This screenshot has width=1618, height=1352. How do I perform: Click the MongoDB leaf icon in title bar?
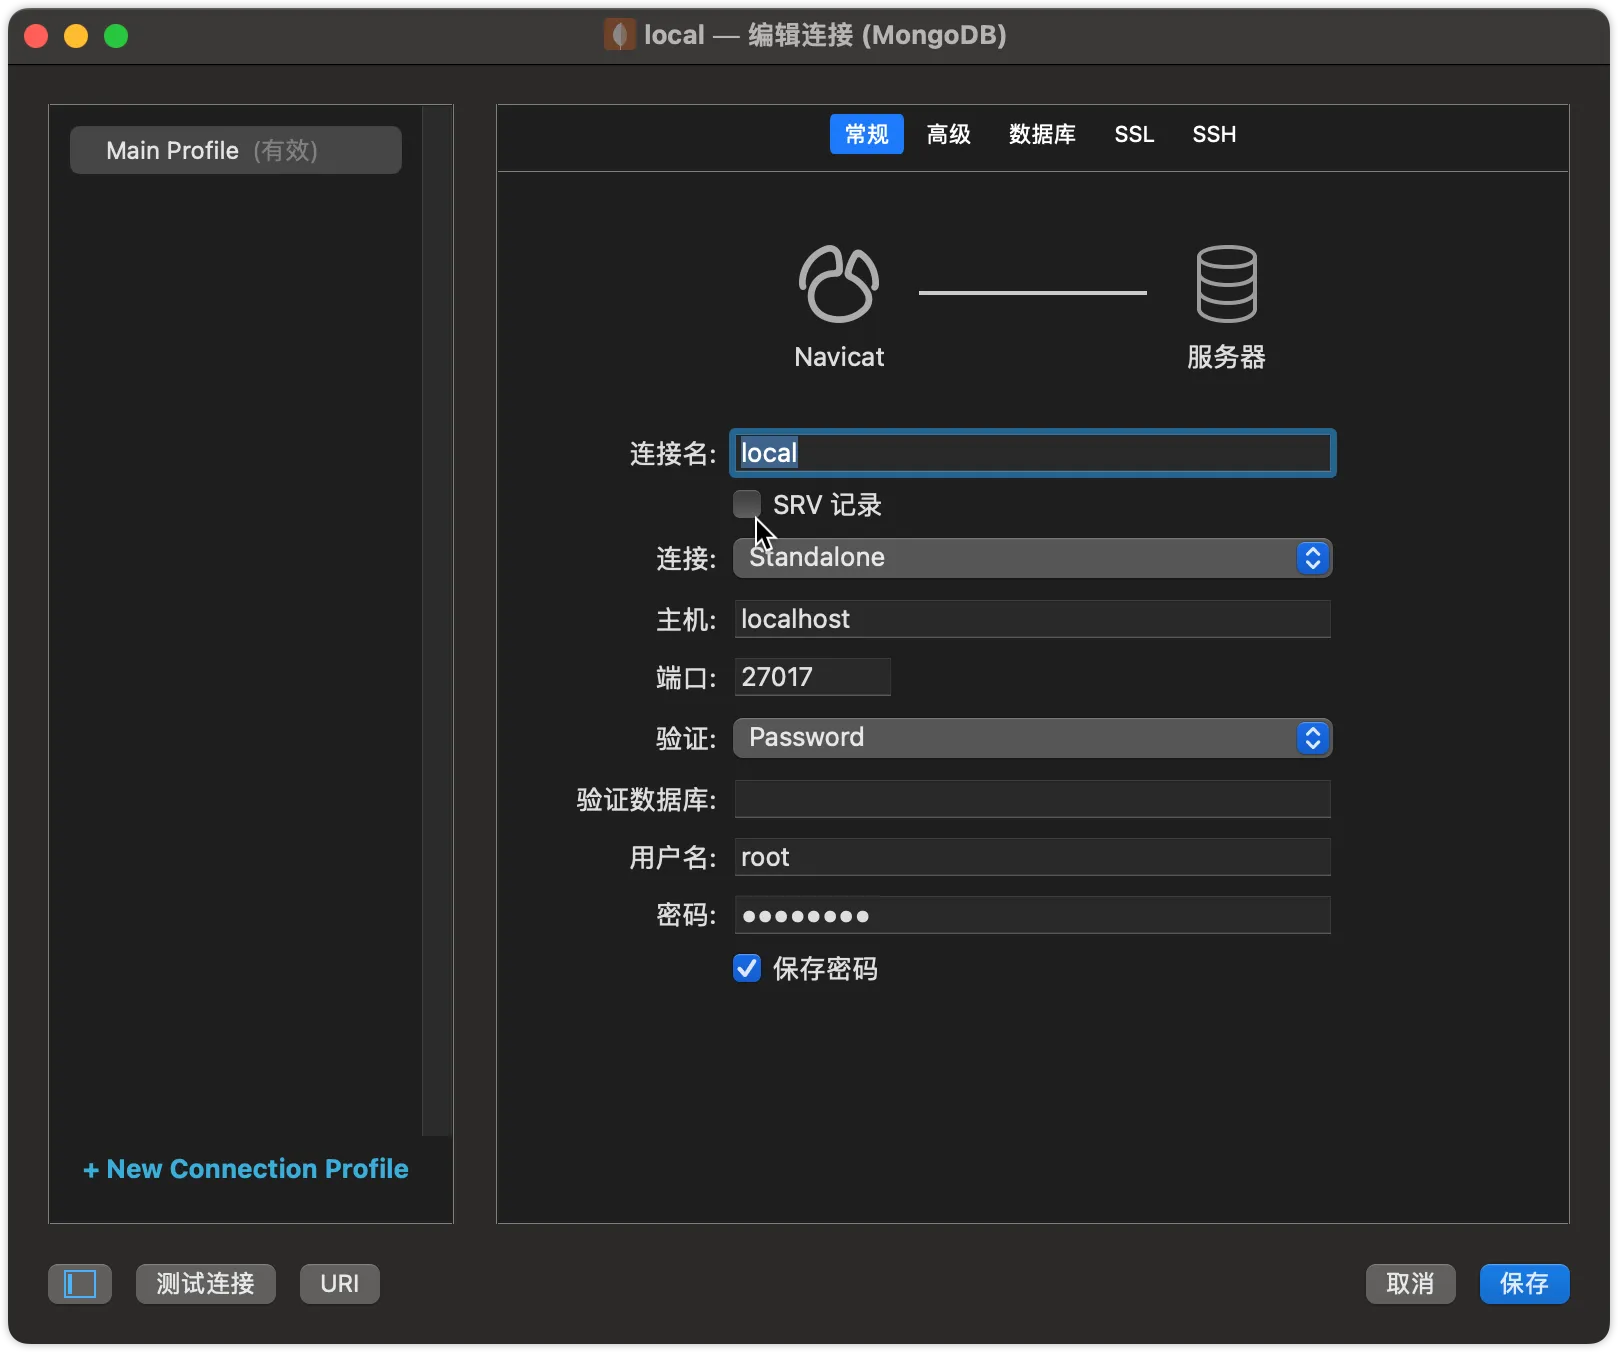[619, 35]
